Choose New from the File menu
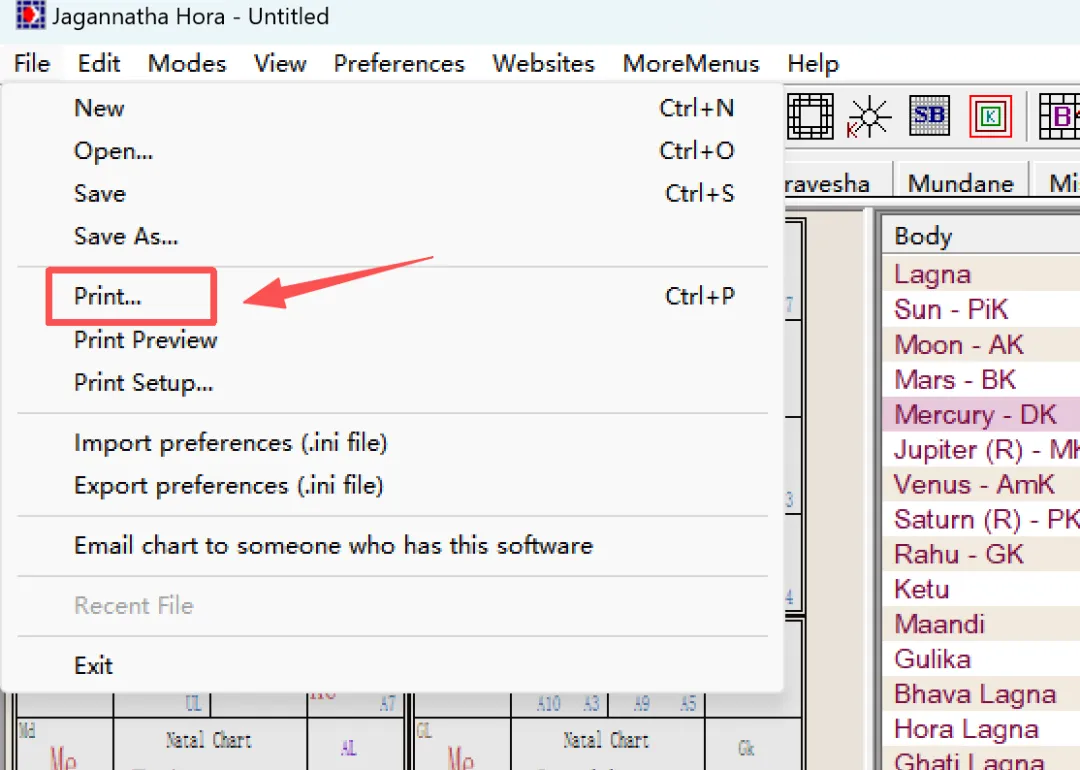Screen dimensions: 1080x770 tap(393, 108)
